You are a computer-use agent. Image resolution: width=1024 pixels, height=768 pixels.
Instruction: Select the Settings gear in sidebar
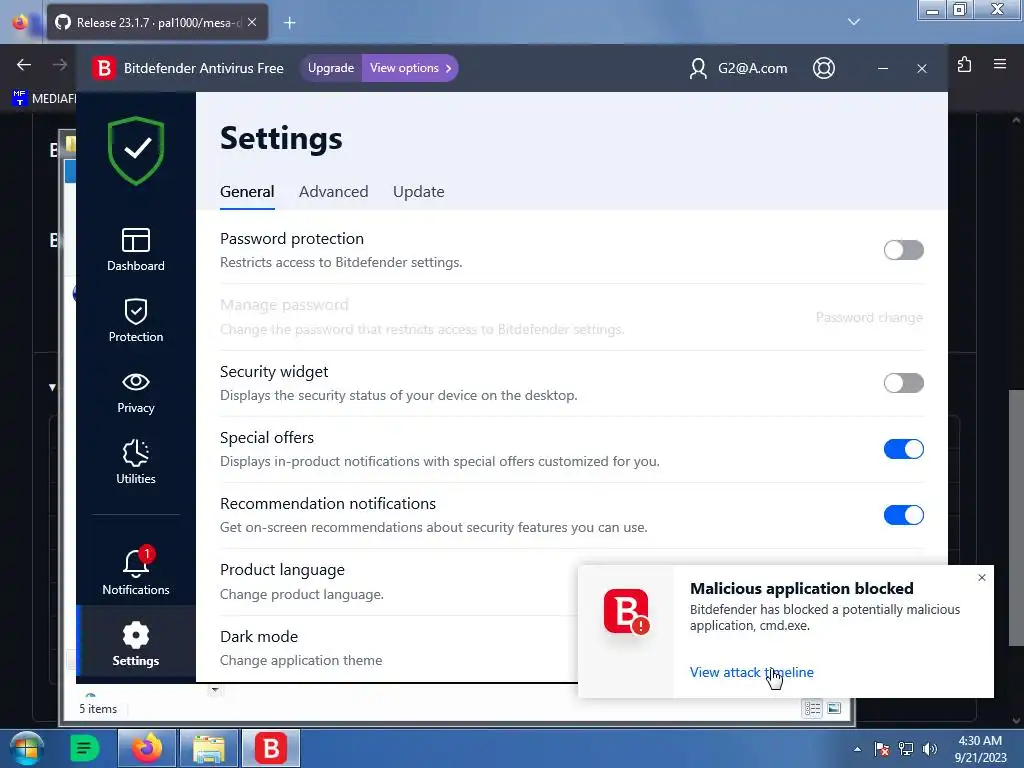click(x=136, y=644)
